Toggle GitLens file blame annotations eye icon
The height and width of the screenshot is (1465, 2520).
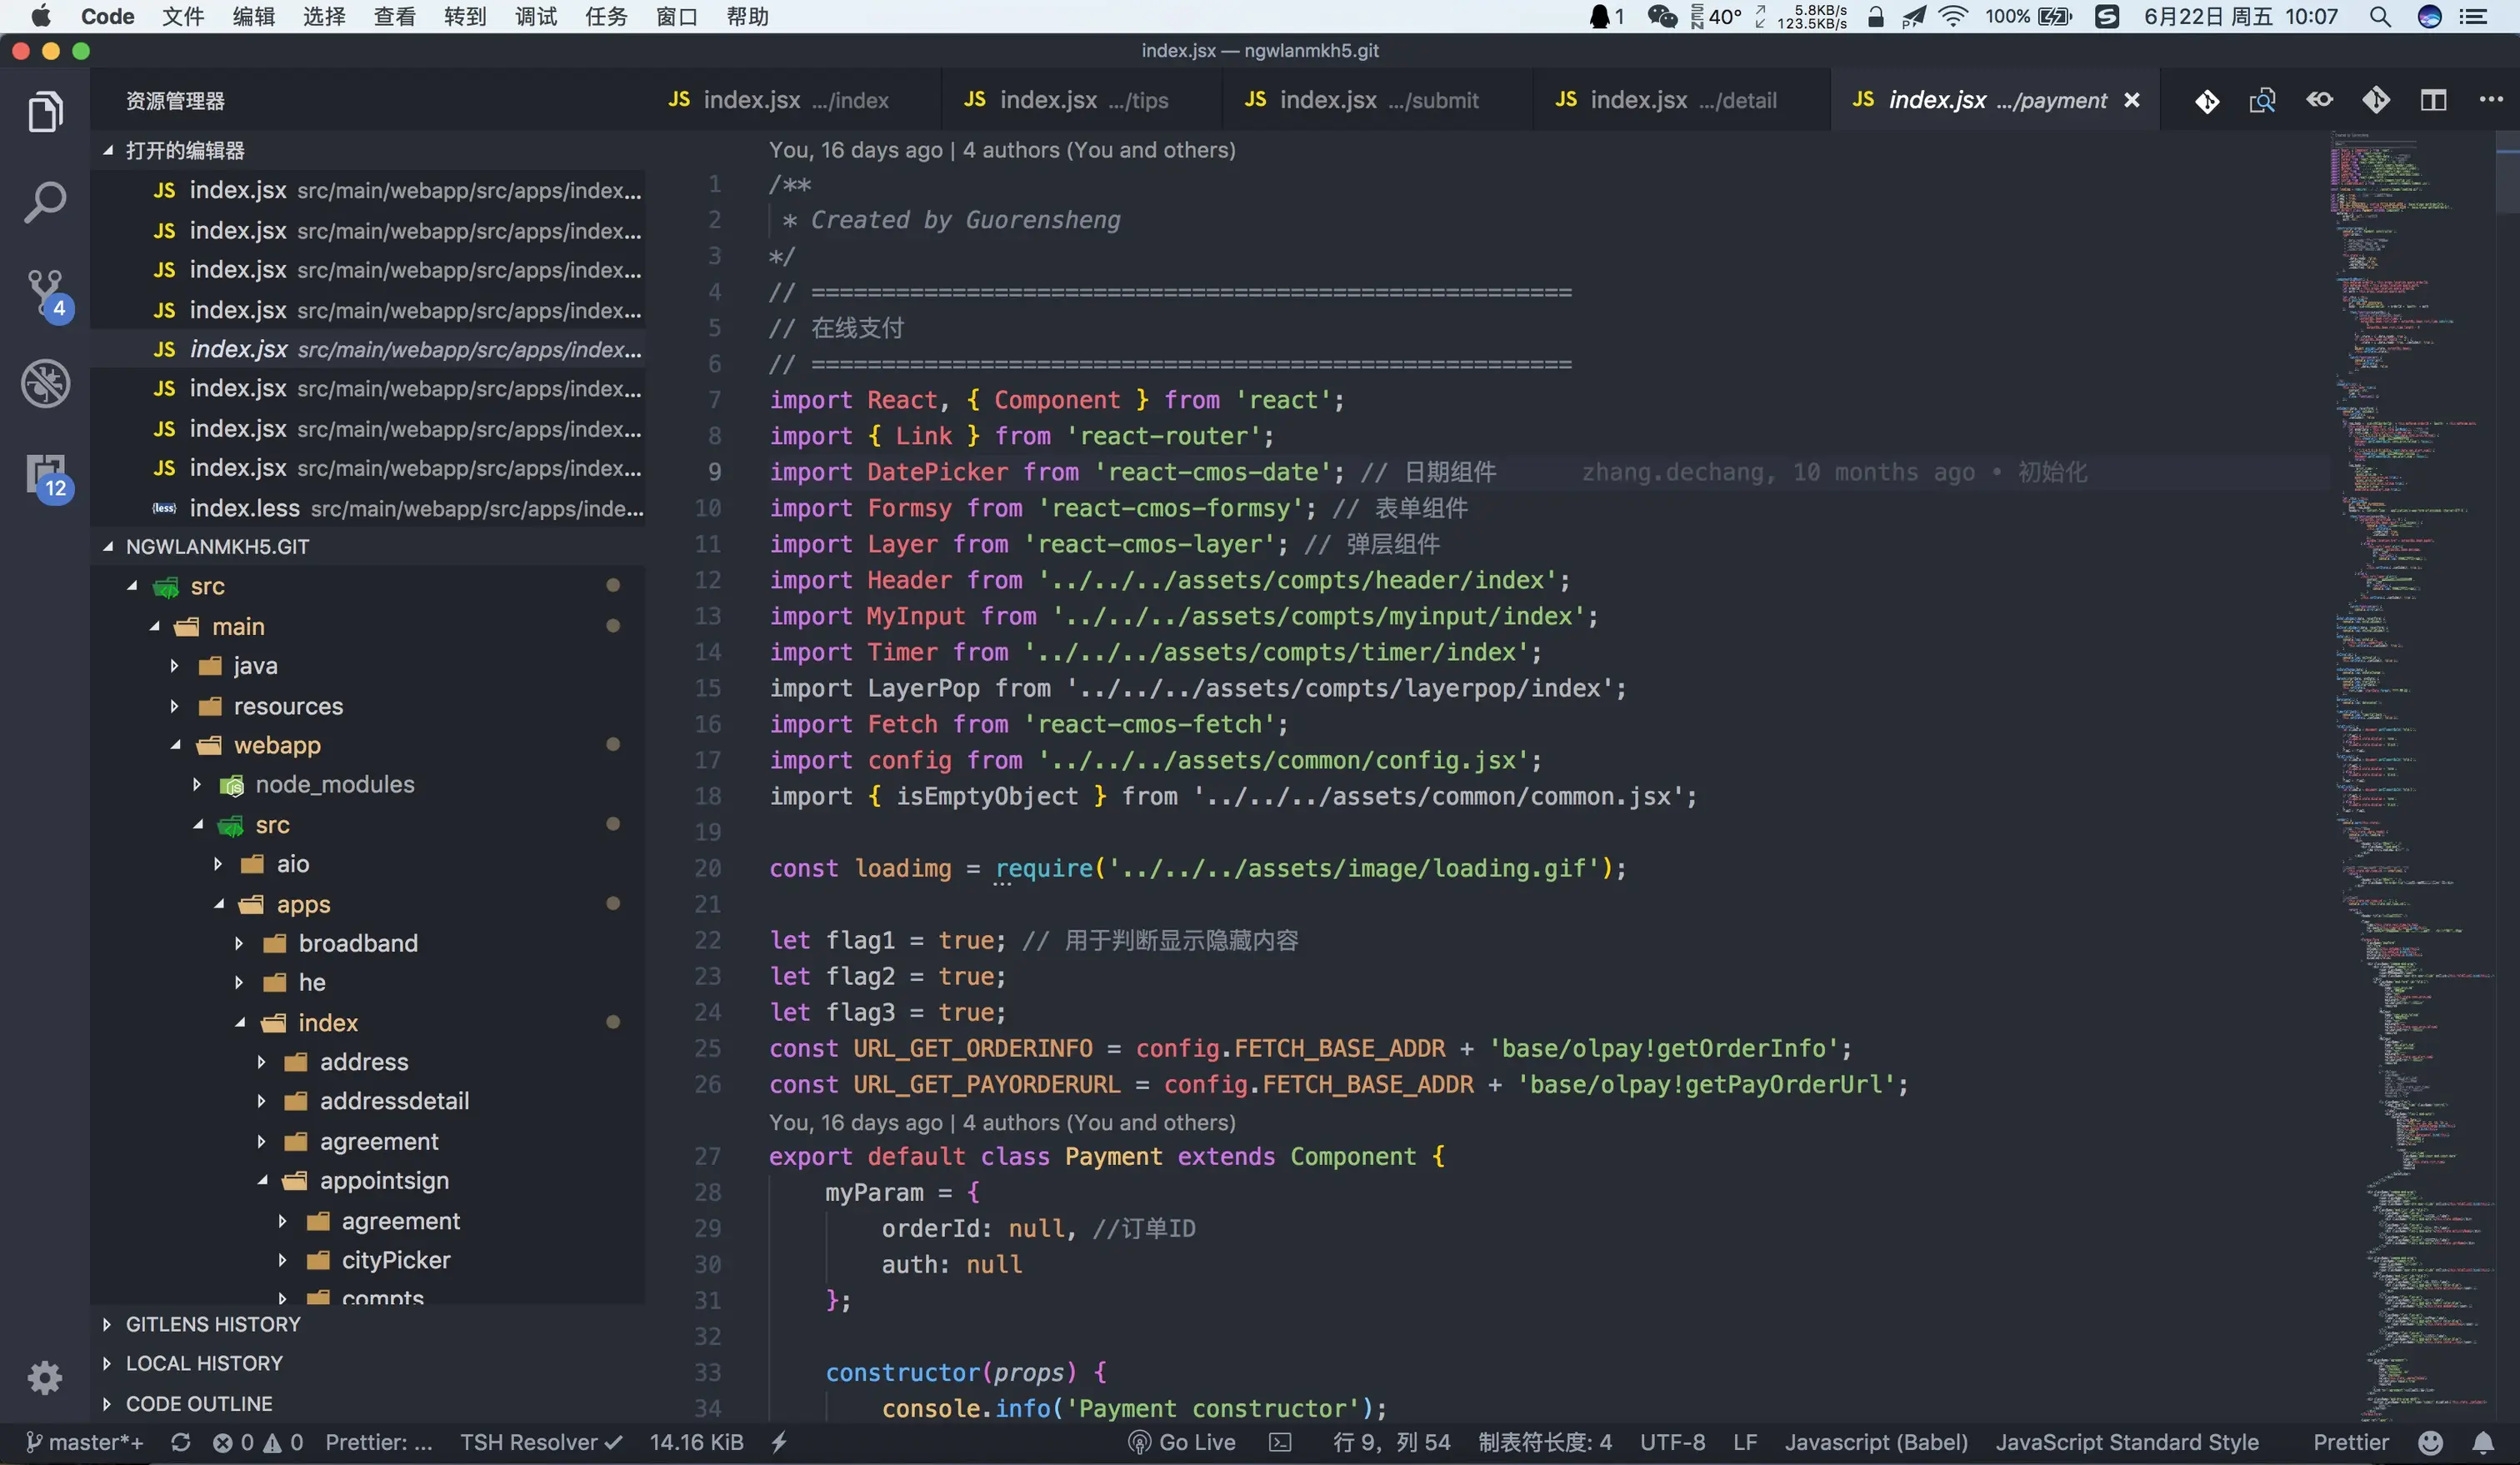coord(2319,100)
